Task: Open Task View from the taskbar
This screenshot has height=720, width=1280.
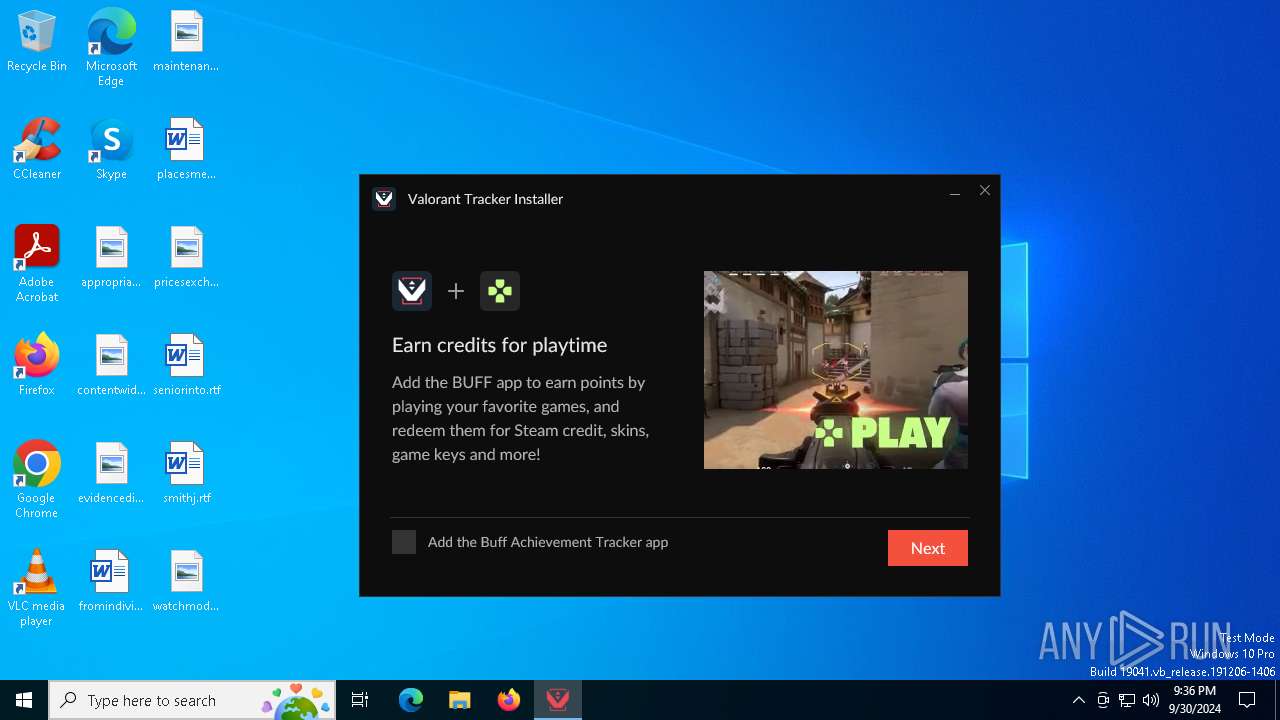Action: click(360, 700)
